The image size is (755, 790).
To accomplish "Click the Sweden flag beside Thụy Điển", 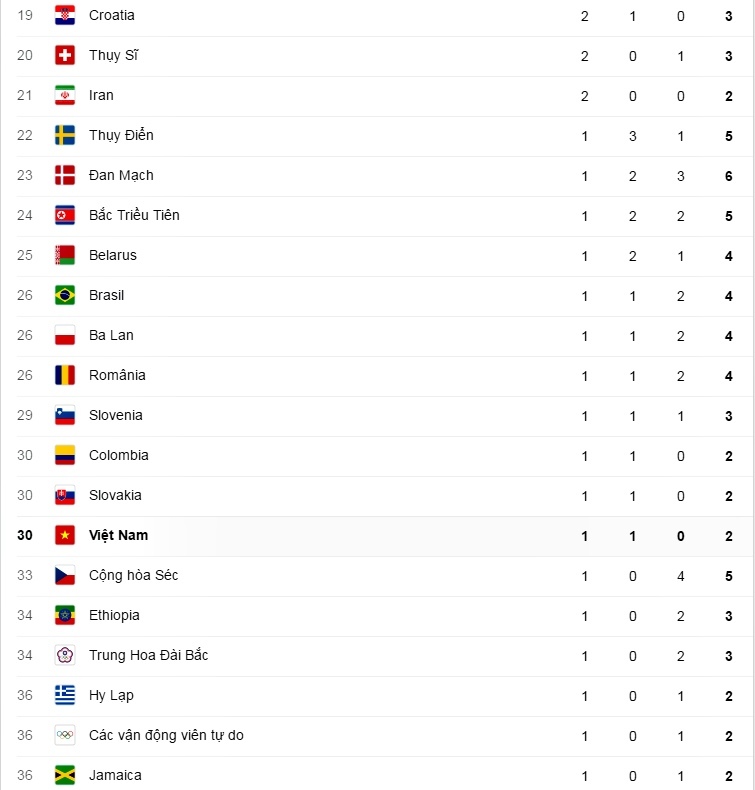I will click(x=65, y=135).
